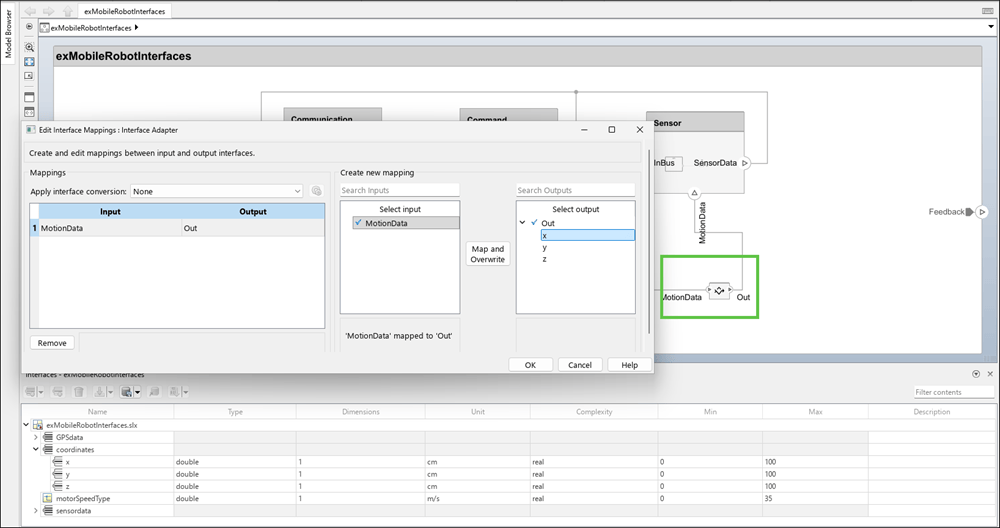Click the Unit column header
Screen dimensions: 1000x528
tap(478, 412)
